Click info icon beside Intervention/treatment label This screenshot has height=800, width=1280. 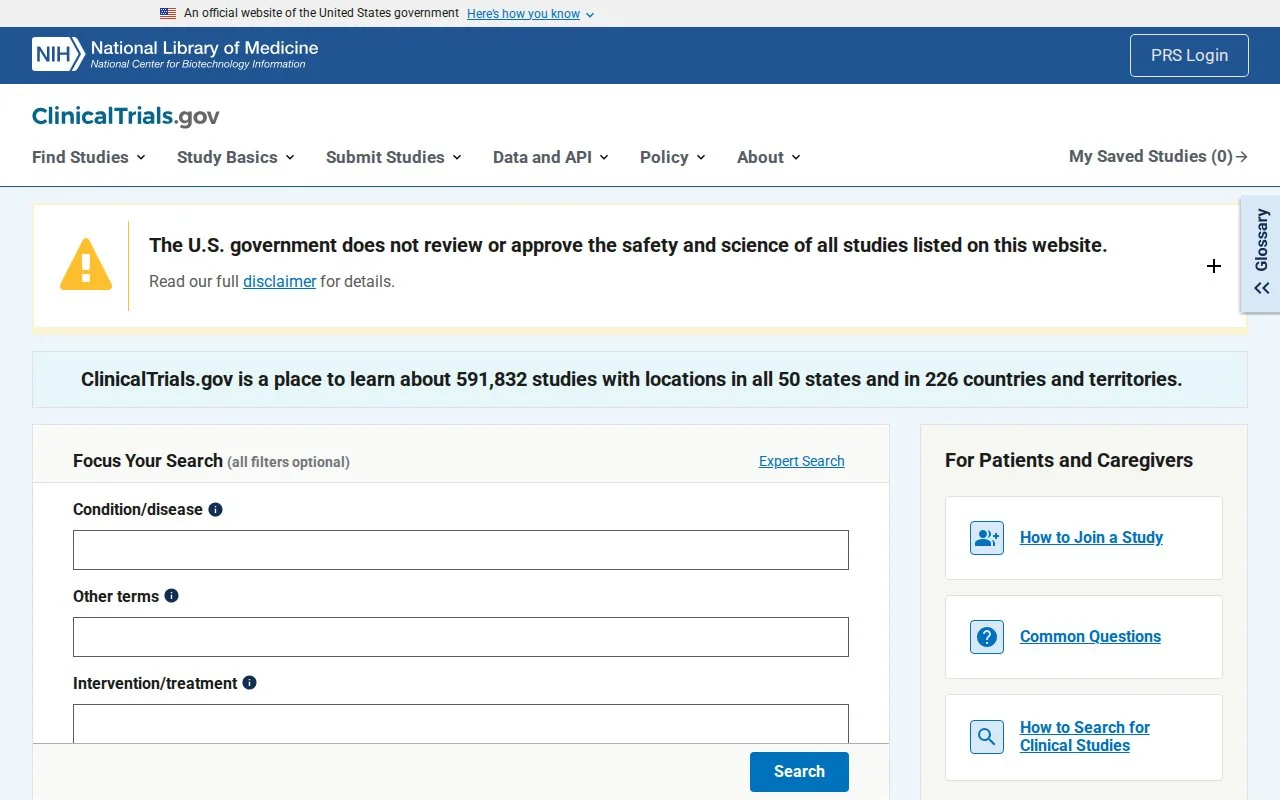click(249, 683)
